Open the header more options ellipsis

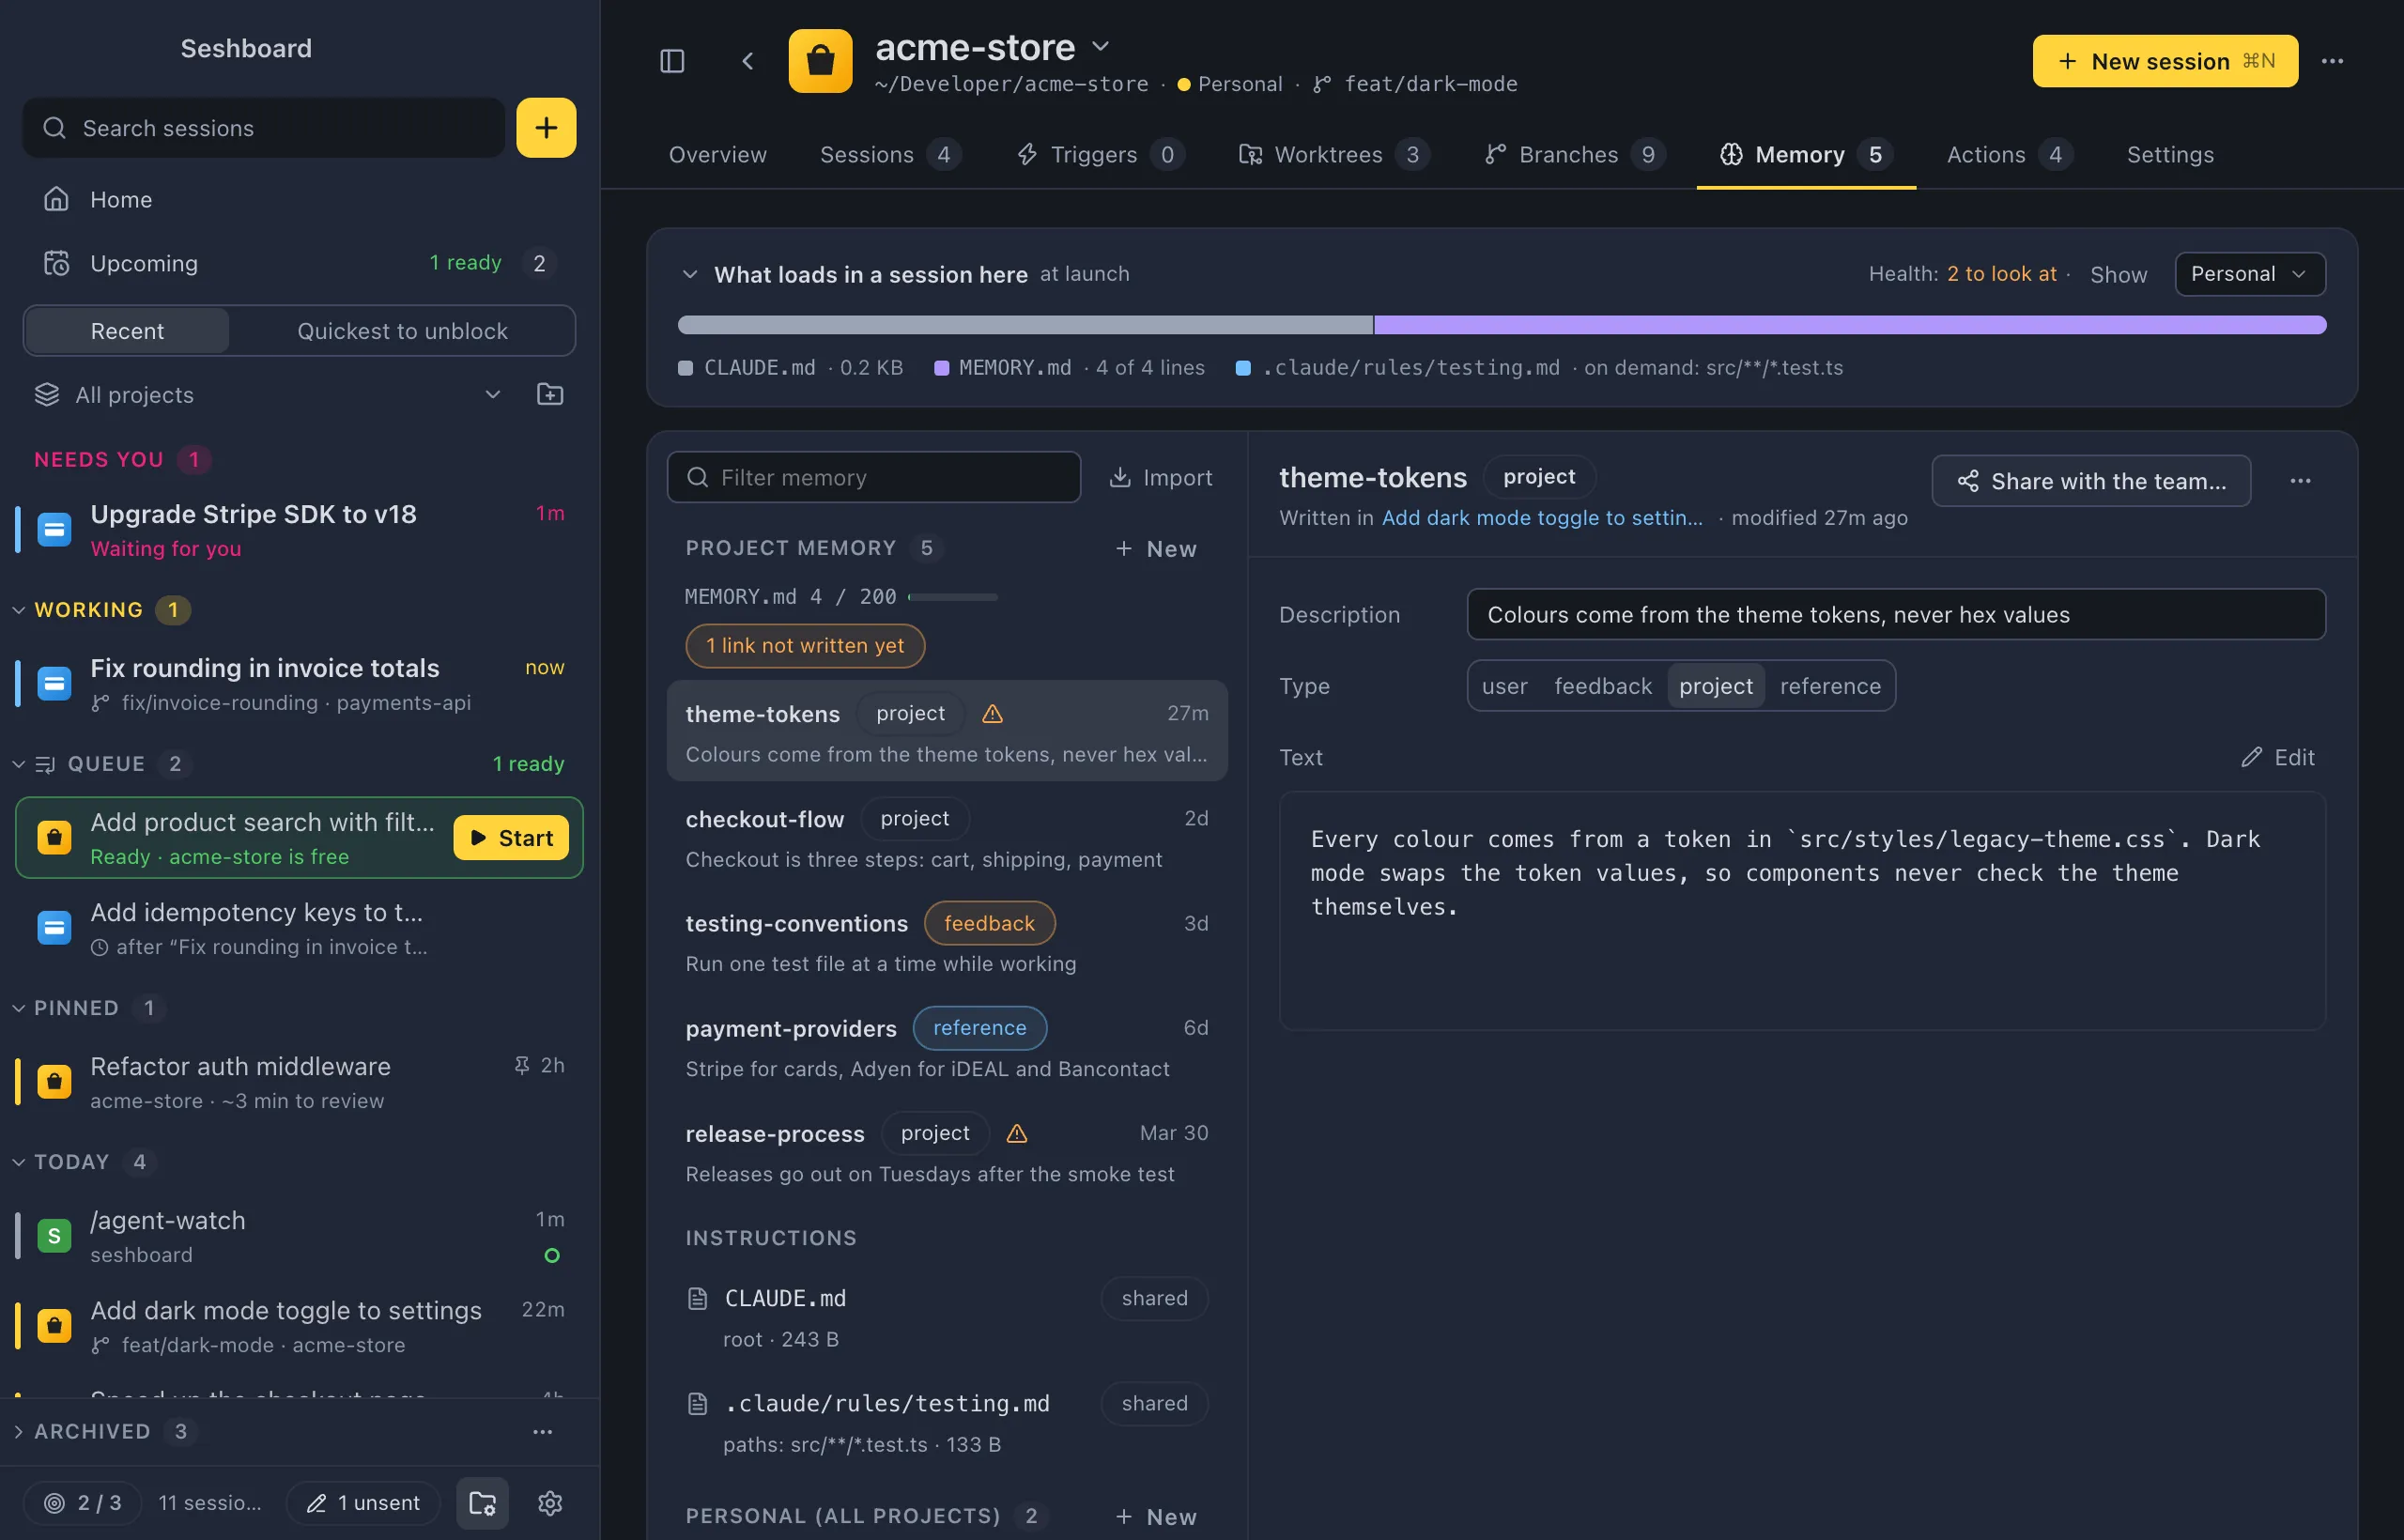point(2332,61)
